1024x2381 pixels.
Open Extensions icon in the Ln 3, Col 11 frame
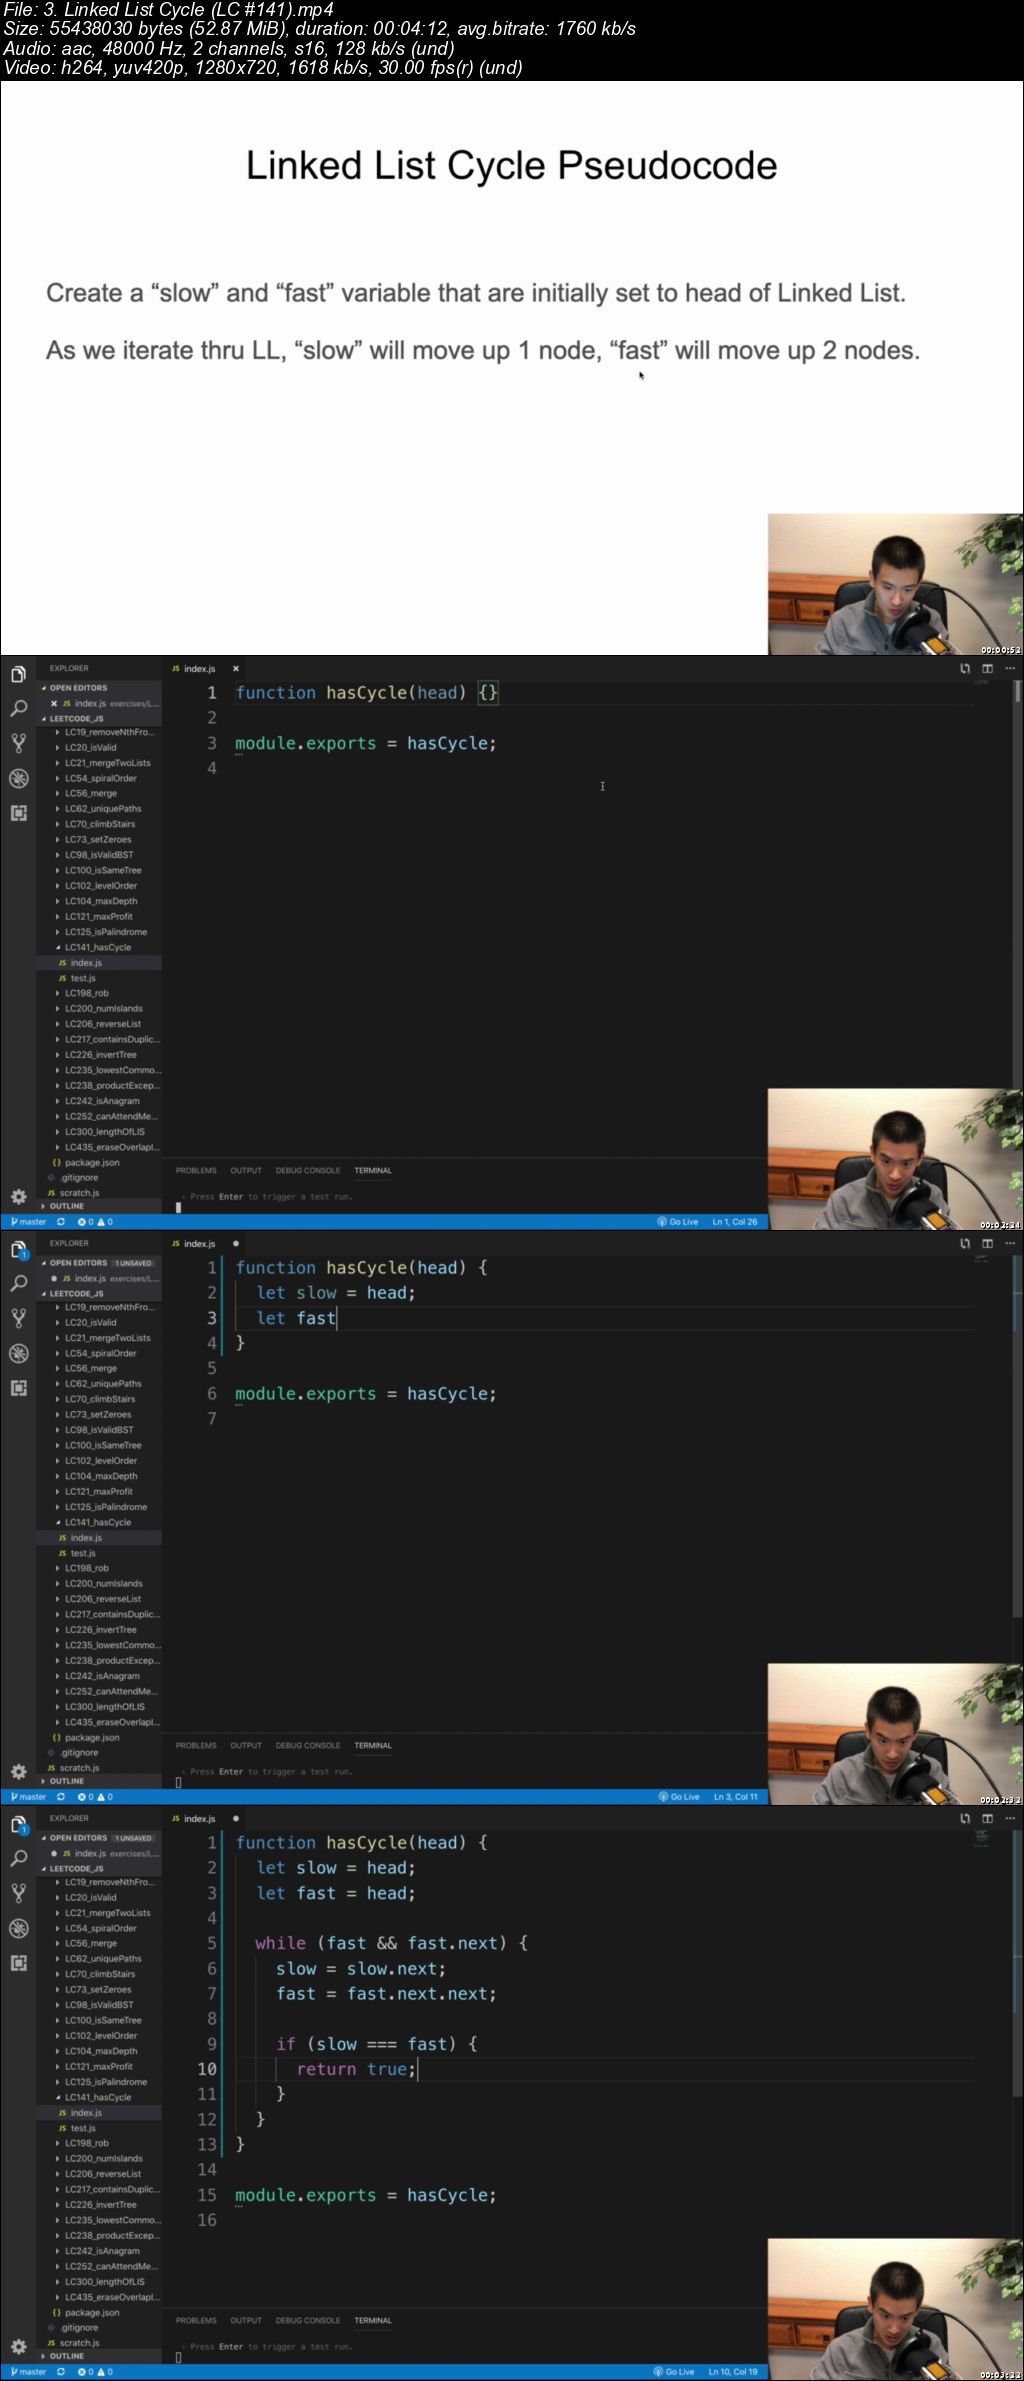point(18,1387)
